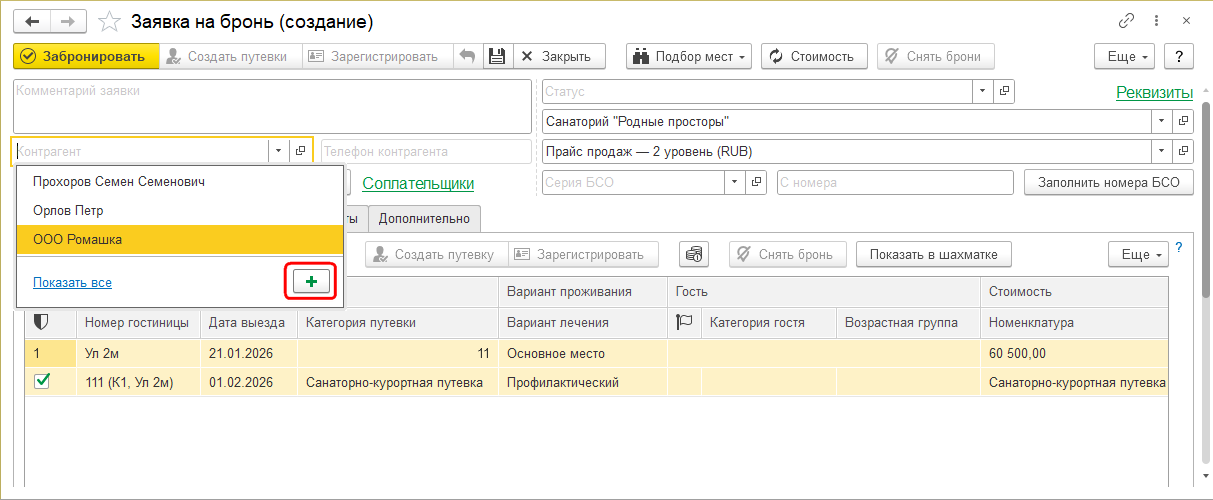Switch to the Дополнительно tab
The width and height of the screenshot is (1213, 500).
424,218
